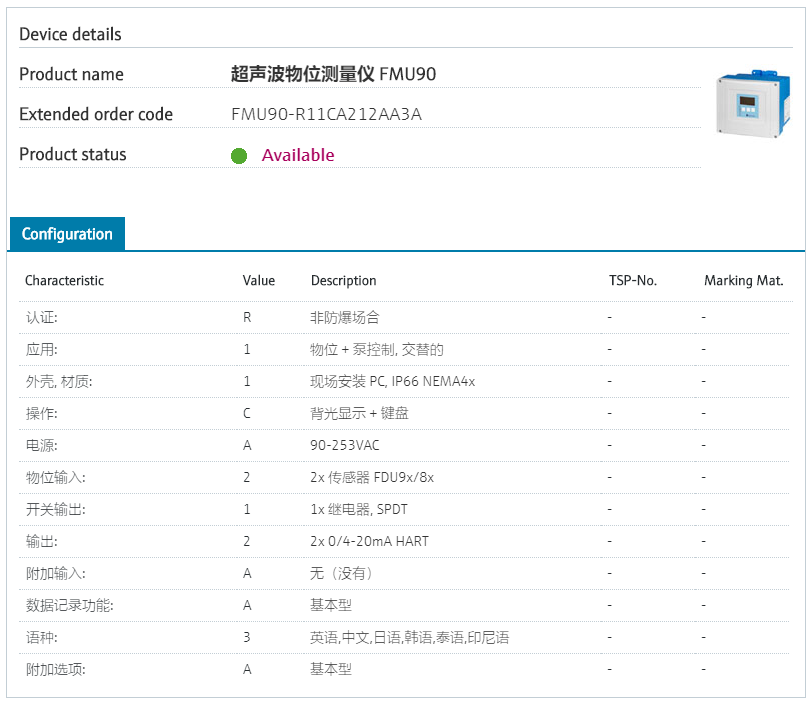This screenshot has width=812, height=704.
Task: Click the Product name field label
Action: 71,74
